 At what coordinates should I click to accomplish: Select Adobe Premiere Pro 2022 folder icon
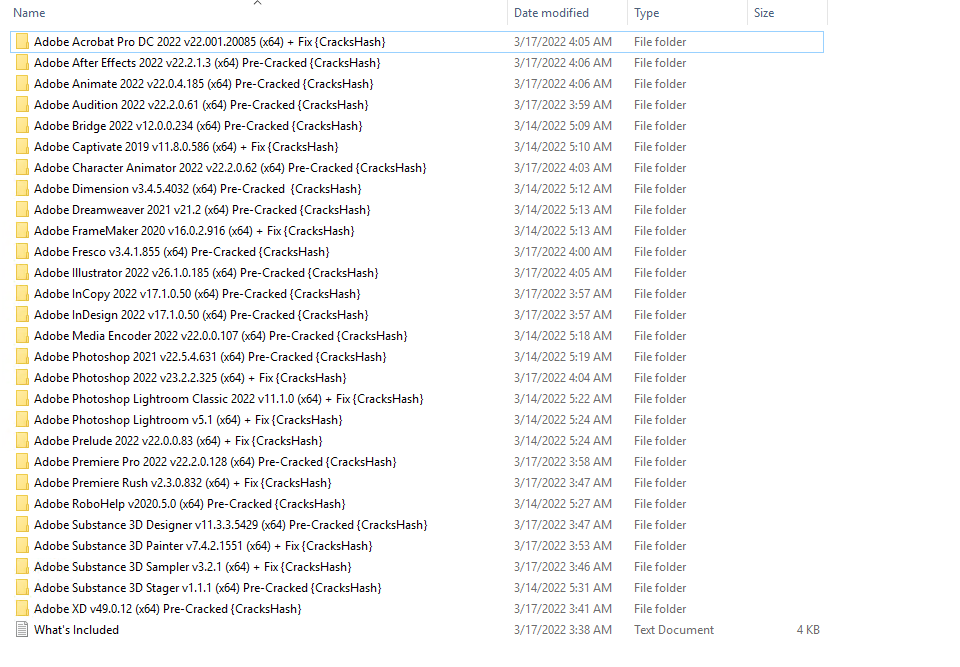(x=22, y=462)
